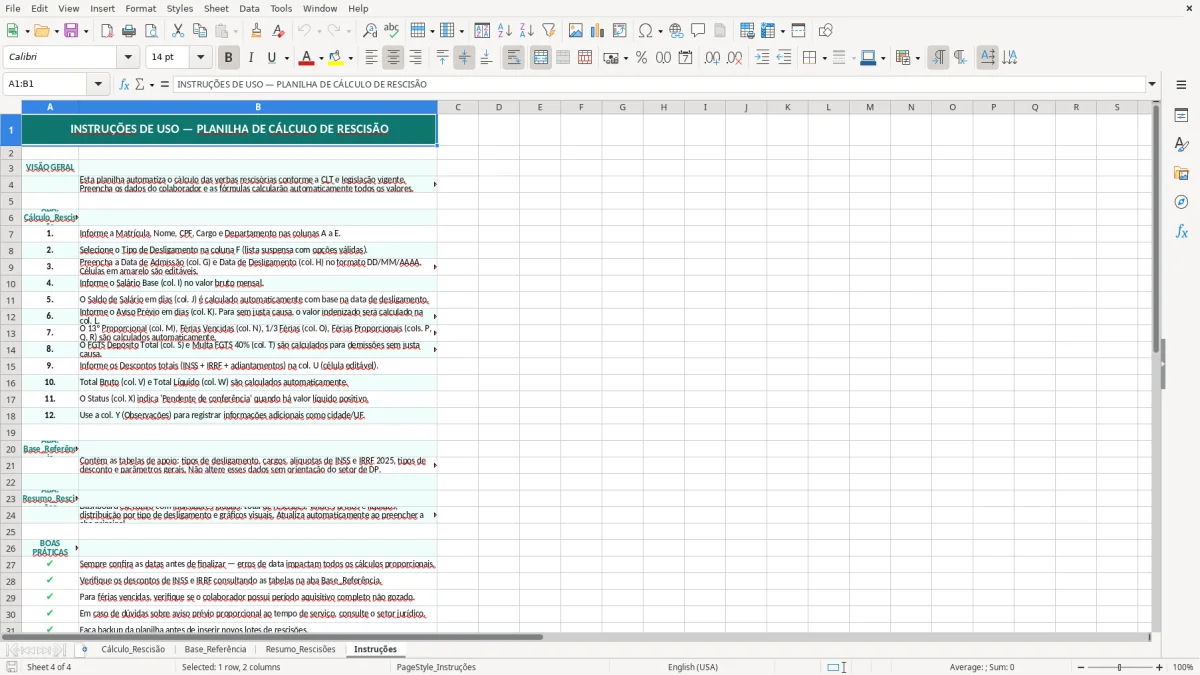
Task: Toggle Merge and Center Cells
Action: [x=541, y=58]
